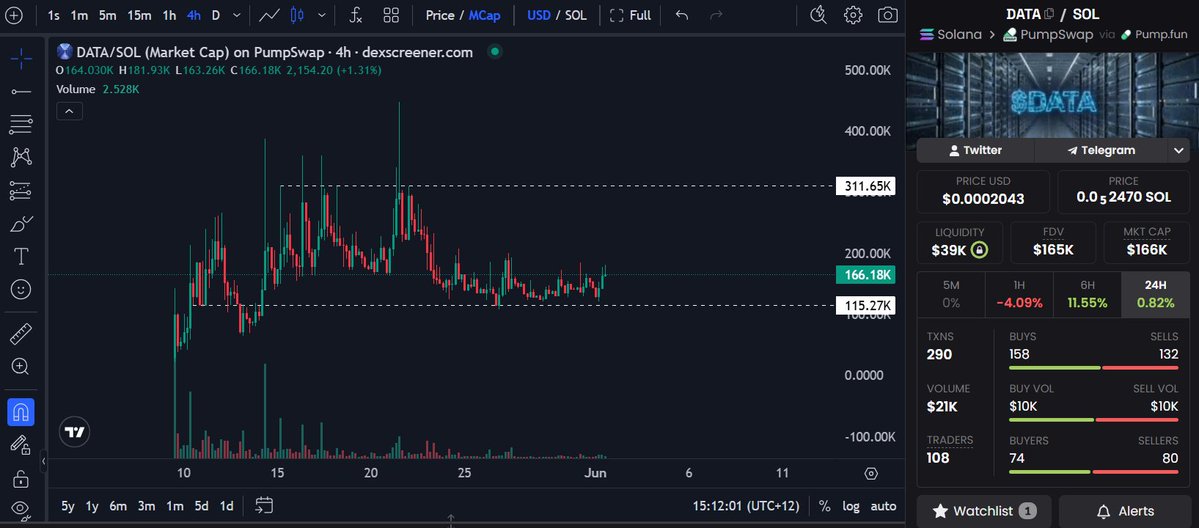Viewport: 1199px width, 528px height.
Task: Click the add symbol plus icon
Action: (x=15, y=15)
